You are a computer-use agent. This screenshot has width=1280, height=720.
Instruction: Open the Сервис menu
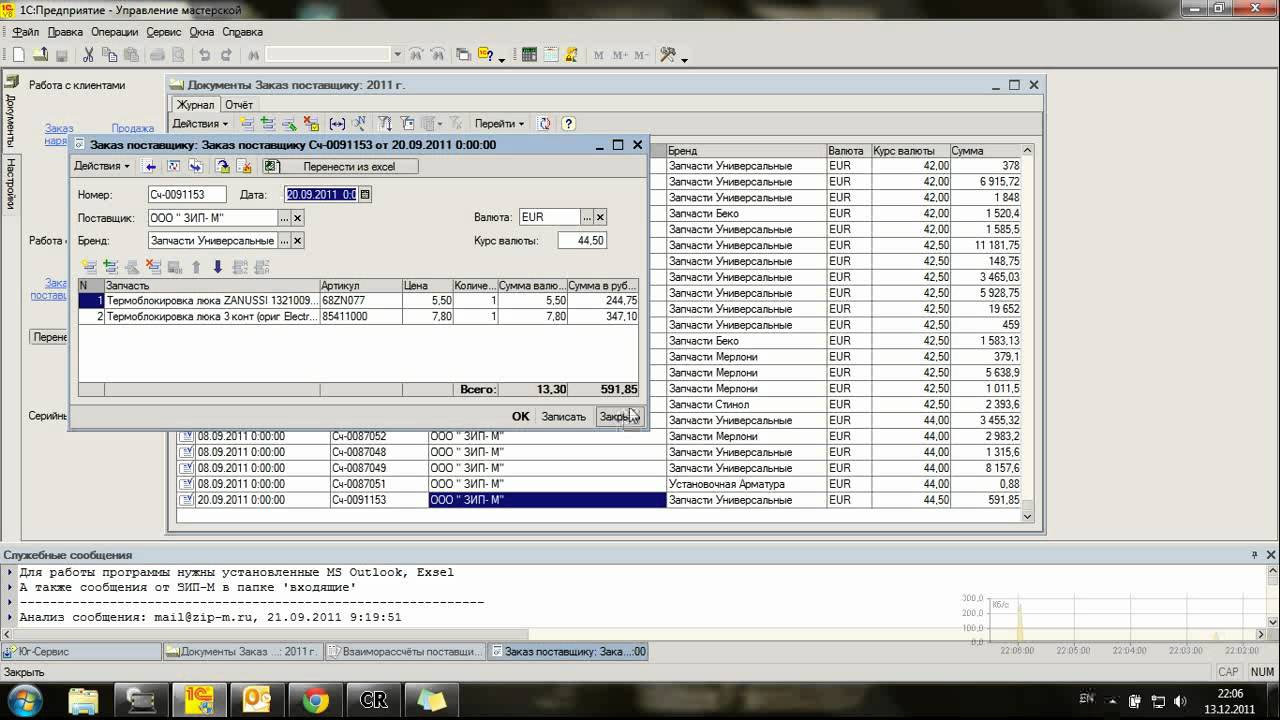pos(164,32)
